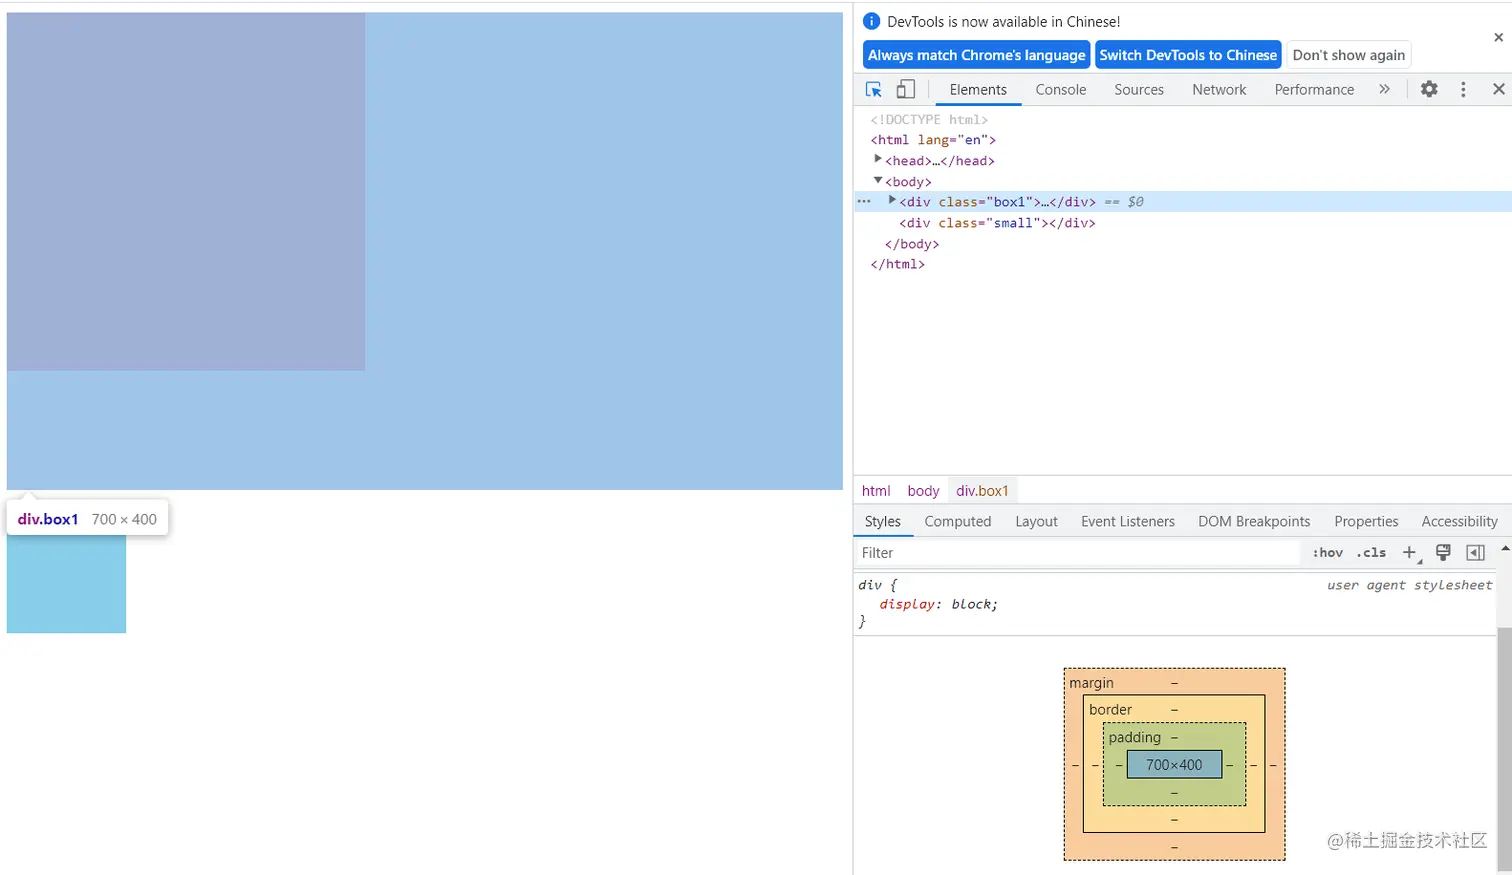1512x875 pixels.
Task: Show more DevTools tabs via double chevron
Action: click(x=1384, y=89)
